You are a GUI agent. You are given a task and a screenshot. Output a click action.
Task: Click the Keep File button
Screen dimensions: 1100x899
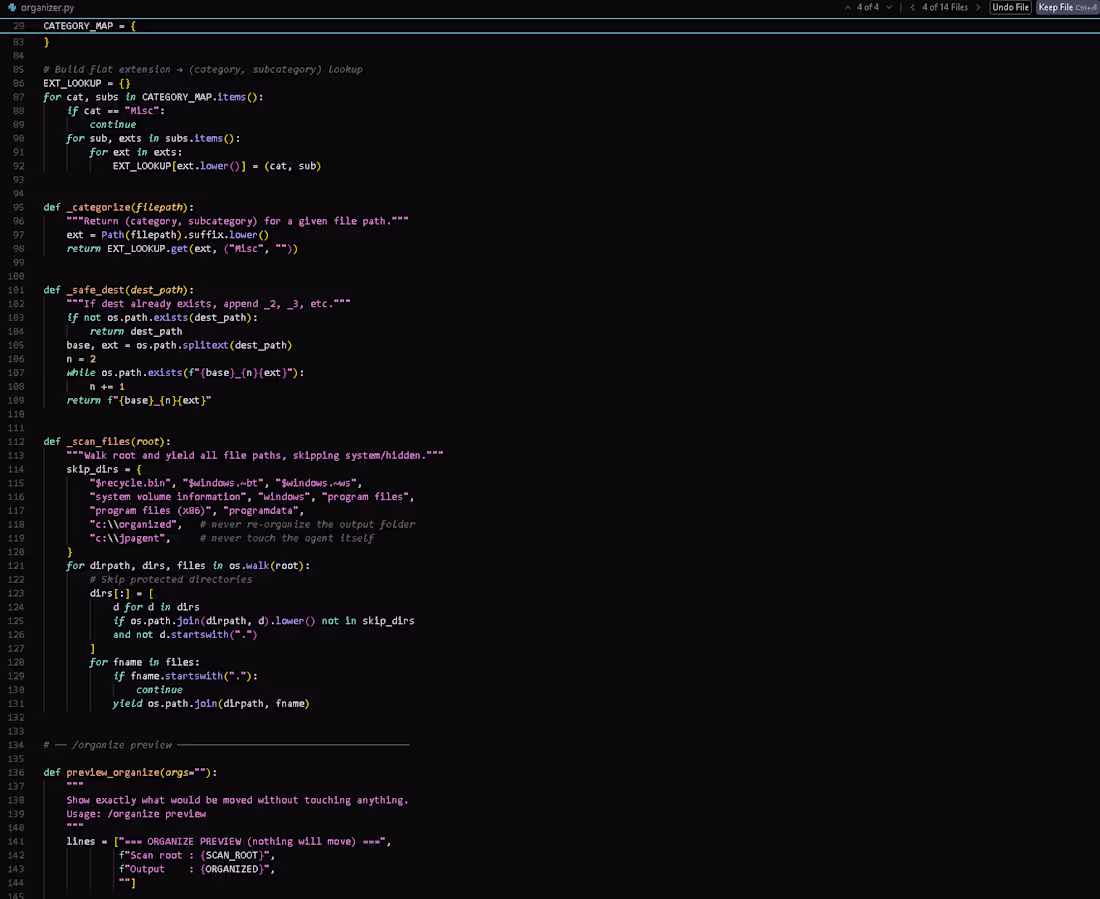pos(1067,7)
